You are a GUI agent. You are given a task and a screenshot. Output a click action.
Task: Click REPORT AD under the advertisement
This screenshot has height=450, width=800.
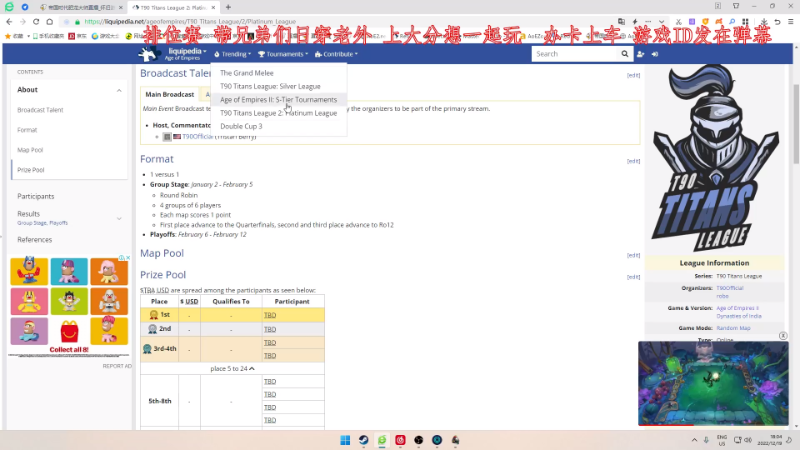click(x=117, y=366)
